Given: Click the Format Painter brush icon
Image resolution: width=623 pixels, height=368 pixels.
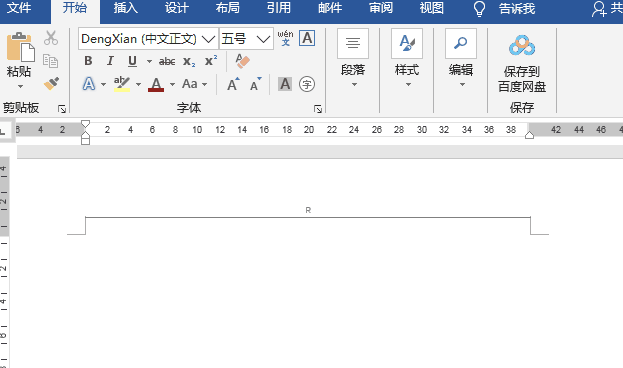Looking at the screenshot, I should pos(51,83).
